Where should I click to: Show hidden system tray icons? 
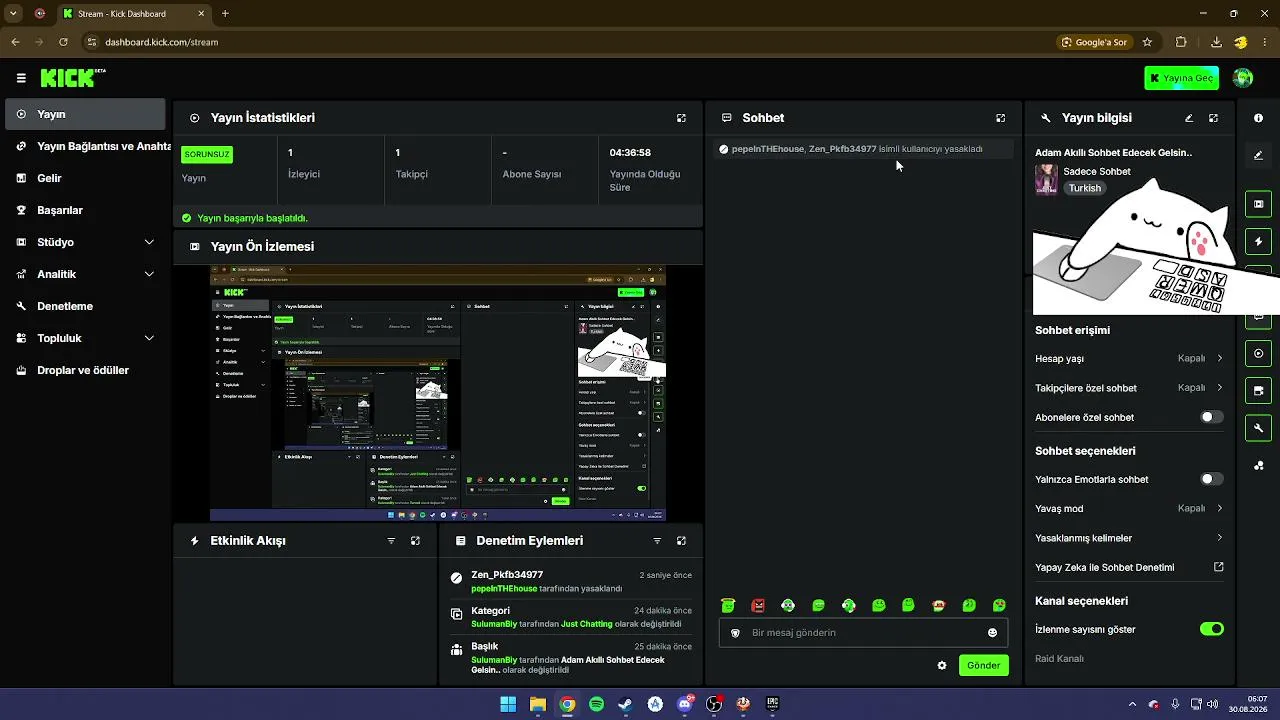(1132, 704)
